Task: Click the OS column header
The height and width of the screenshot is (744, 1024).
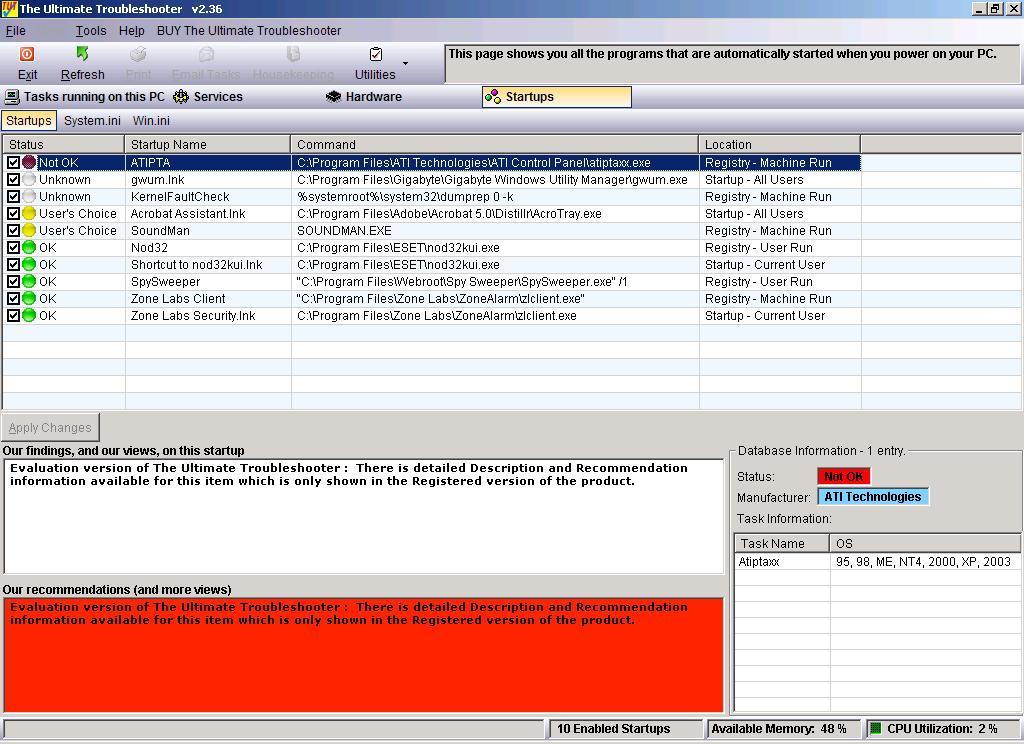Action: 925,543
